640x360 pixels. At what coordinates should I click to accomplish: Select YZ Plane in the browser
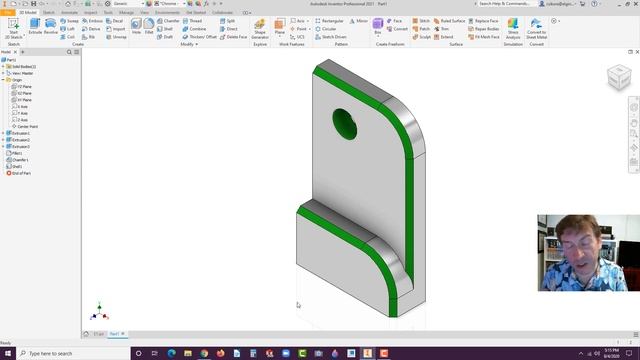tap(22, 87)
